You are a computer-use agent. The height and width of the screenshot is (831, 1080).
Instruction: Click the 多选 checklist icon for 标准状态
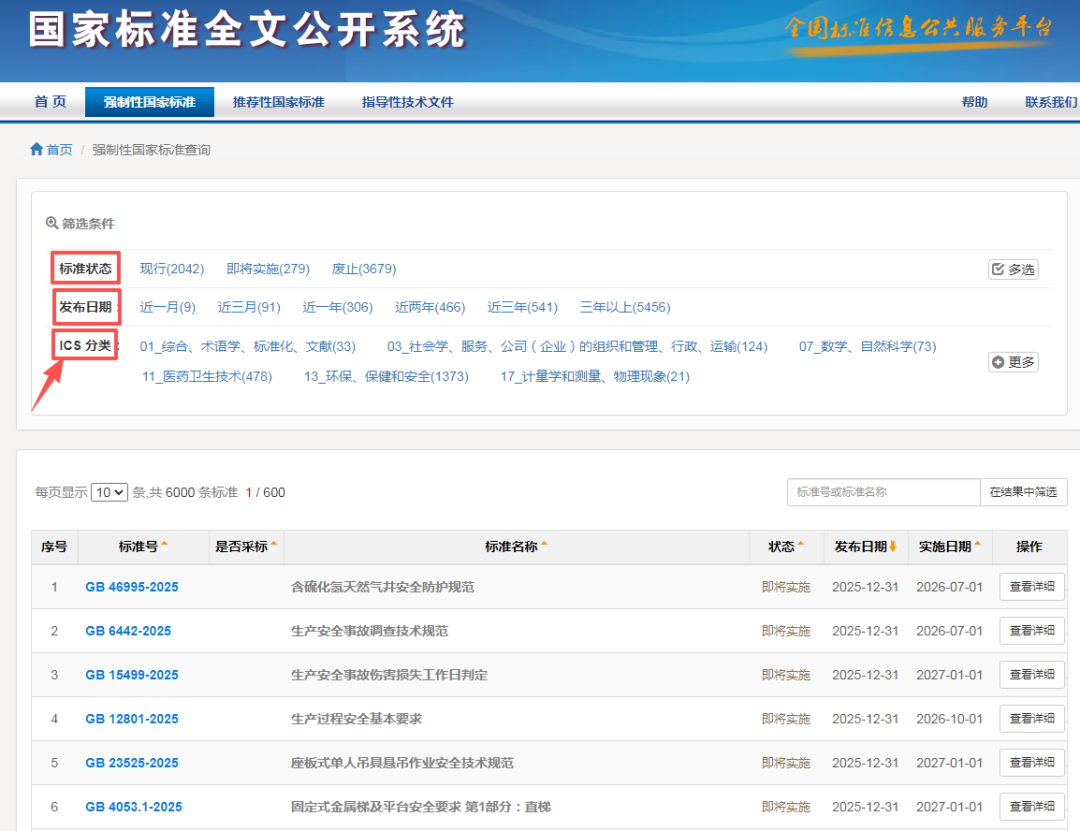(997, 268)
